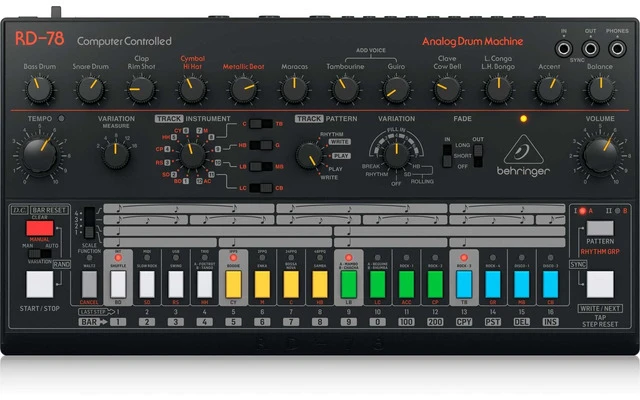Select the Maracas level knob
Screen dimensions: 640x400
[x=294, y=89]
